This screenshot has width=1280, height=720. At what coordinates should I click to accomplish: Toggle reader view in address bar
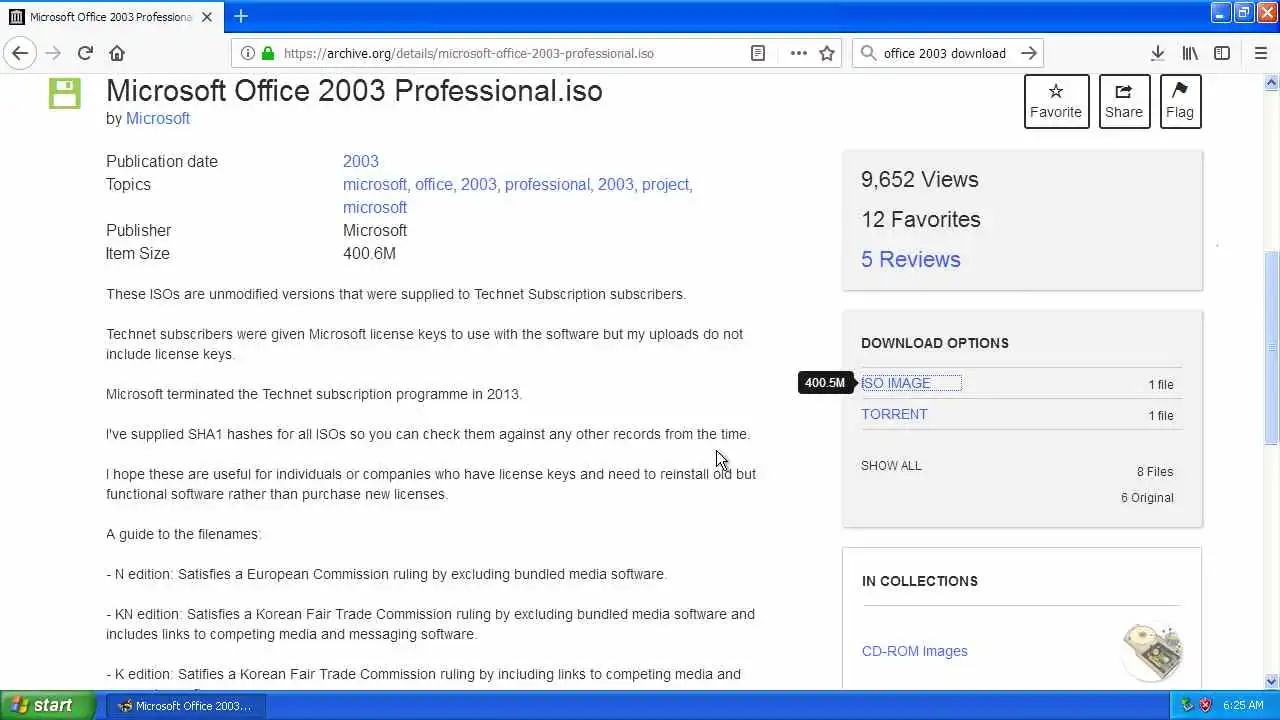(x=758, y=53)
